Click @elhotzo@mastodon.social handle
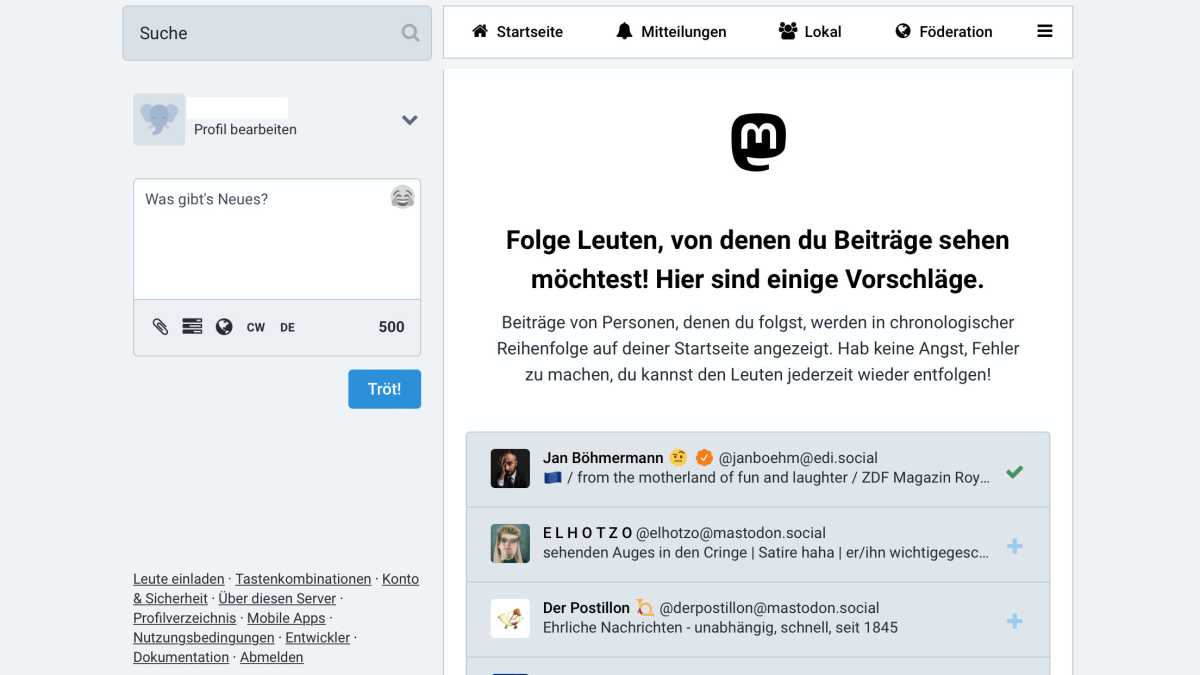 [x=731, y=533]
